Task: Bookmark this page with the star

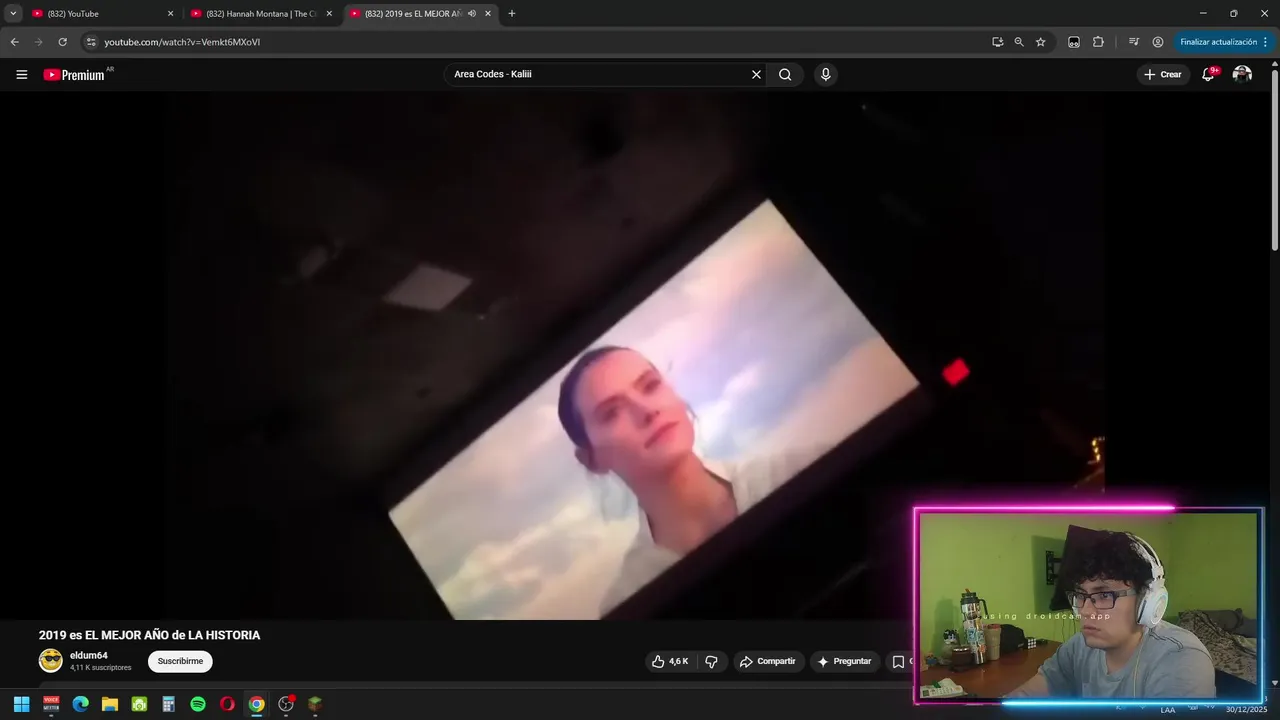Action: [1041, 42]
